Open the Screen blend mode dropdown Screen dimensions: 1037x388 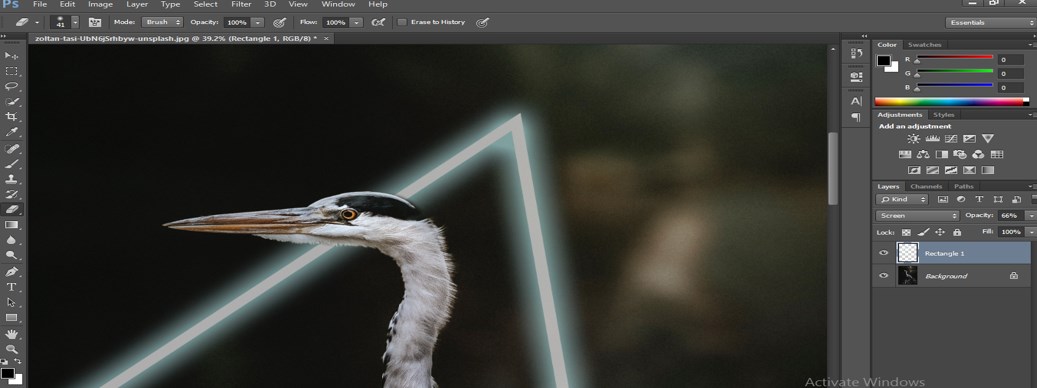tap(917, 215)
